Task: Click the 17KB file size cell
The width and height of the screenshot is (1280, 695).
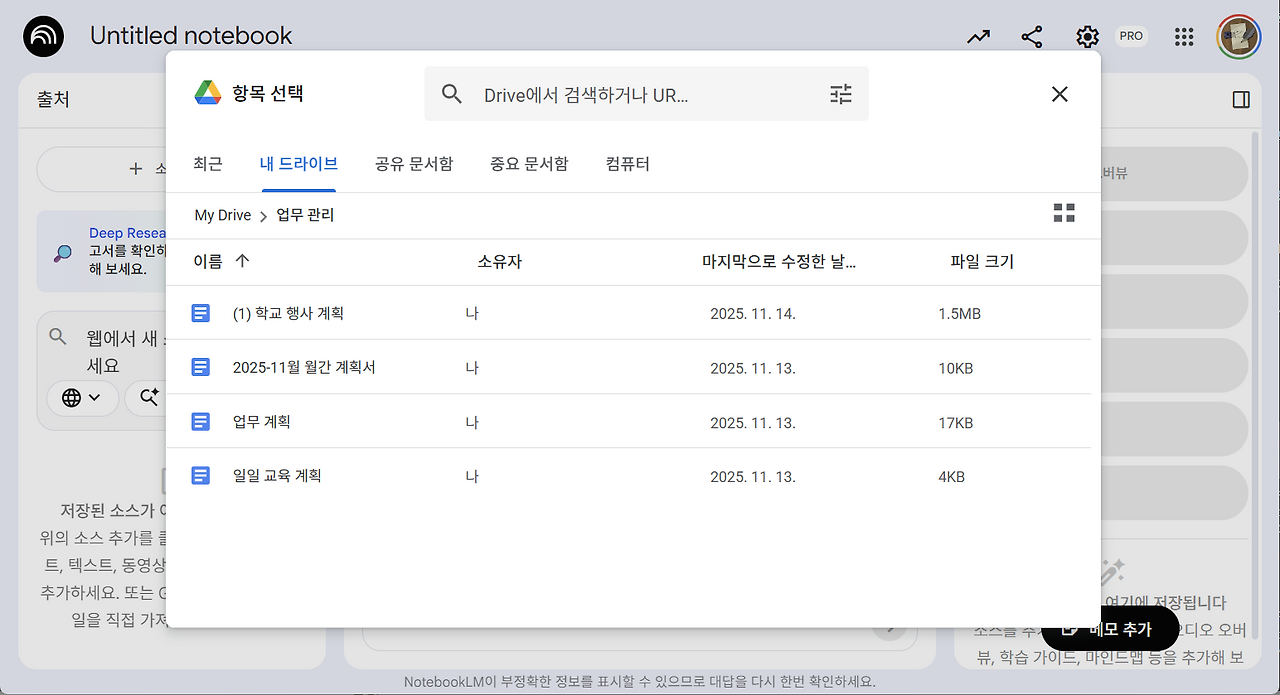Action: point(956,422)
